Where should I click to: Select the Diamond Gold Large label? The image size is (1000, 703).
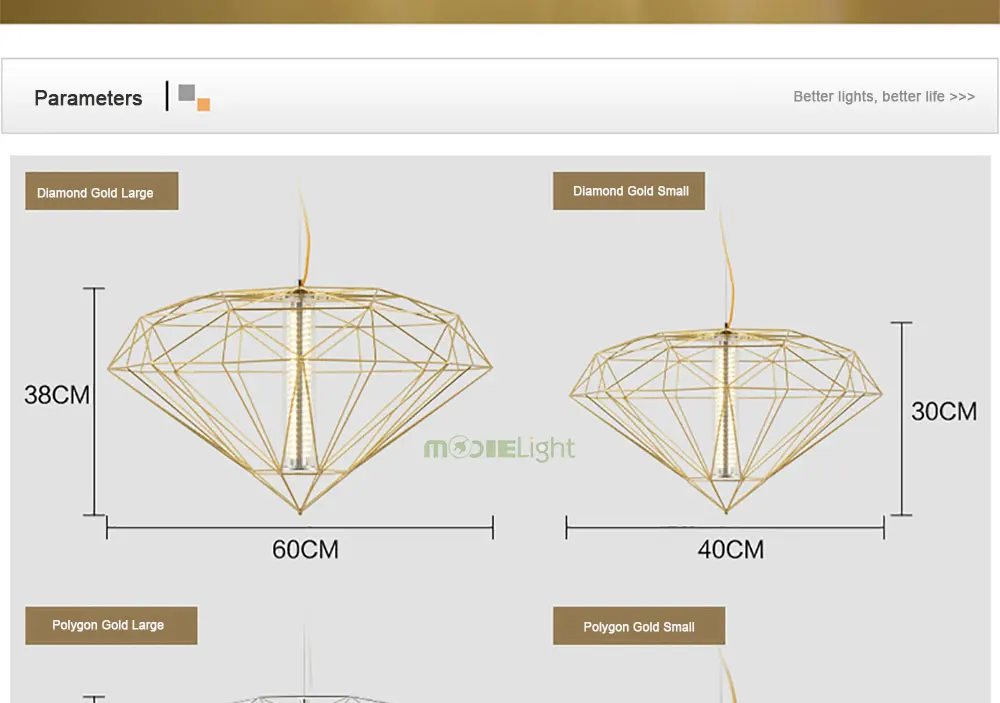tap(102, 191)
